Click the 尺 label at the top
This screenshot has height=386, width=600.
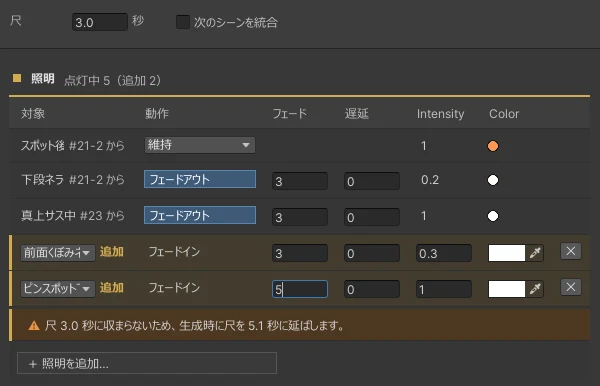pos(16,20)
